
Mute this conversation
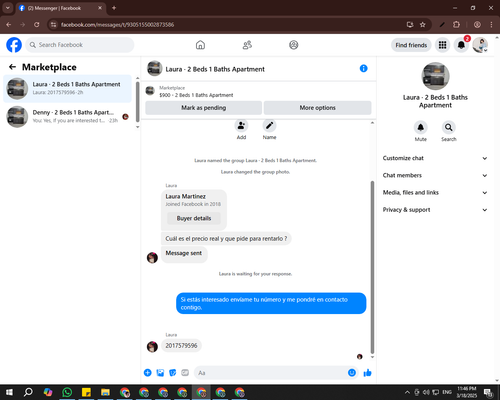421,127
